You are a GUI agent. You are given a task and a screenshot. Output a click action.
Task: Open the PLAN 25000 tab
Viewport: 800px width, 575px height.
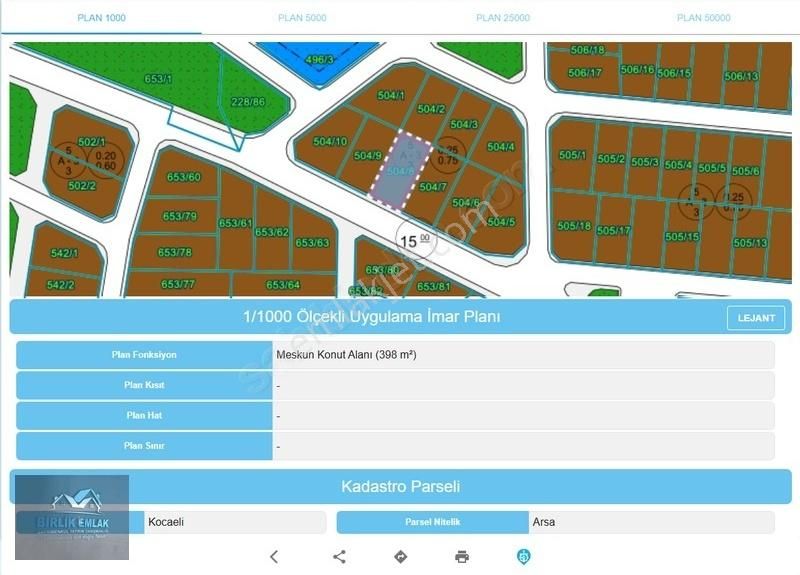tap(503, 18)
